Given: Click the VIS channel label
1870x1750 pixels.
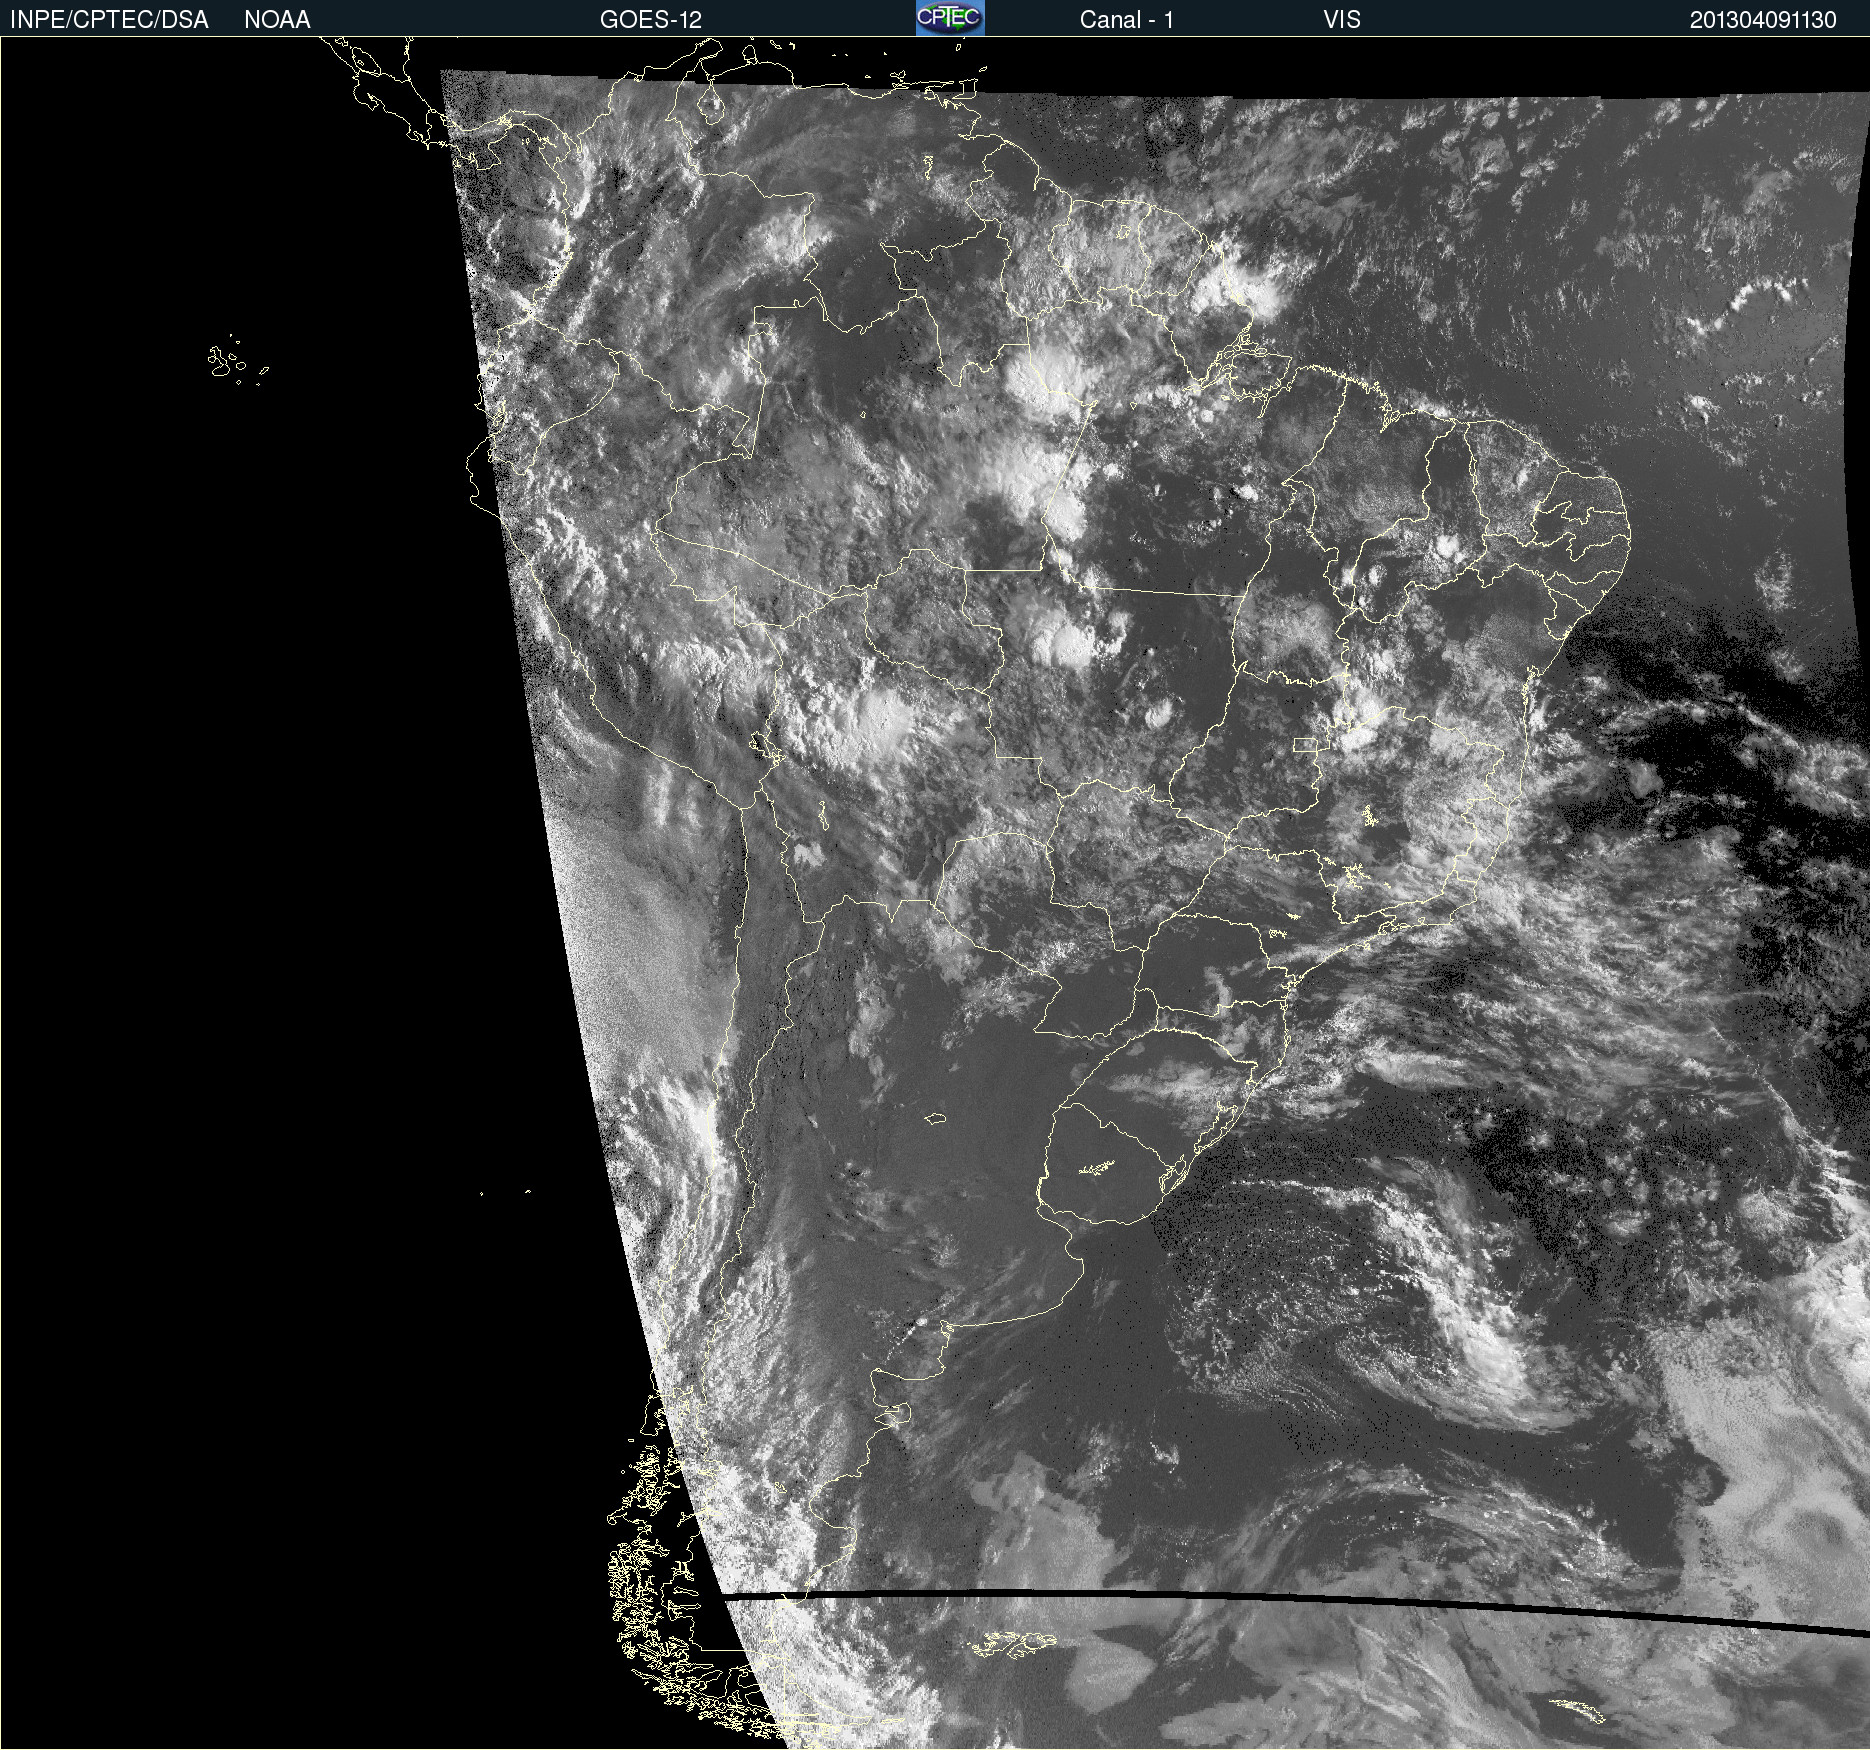Looking at the screenshot, I should (x=1342, y=20).
